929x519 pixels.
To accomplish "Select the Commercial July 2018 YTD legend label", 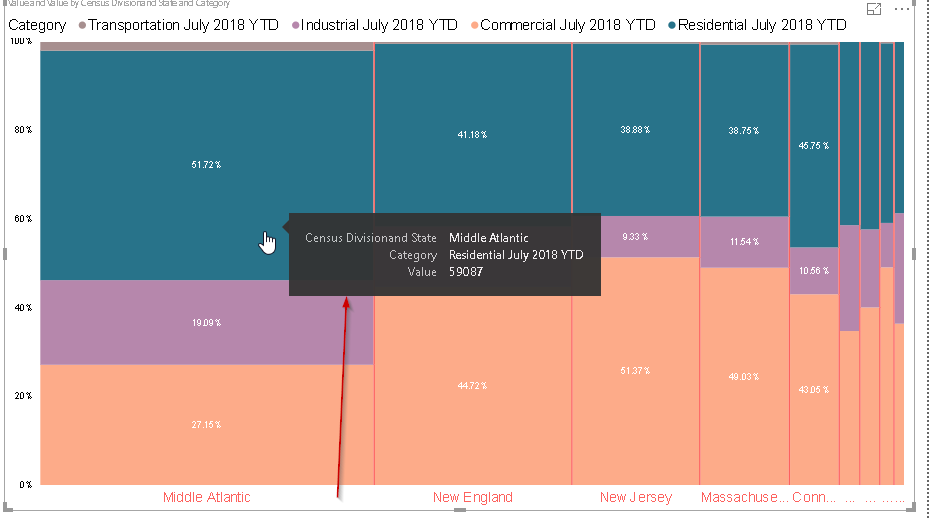I will (x=568, y=25).
